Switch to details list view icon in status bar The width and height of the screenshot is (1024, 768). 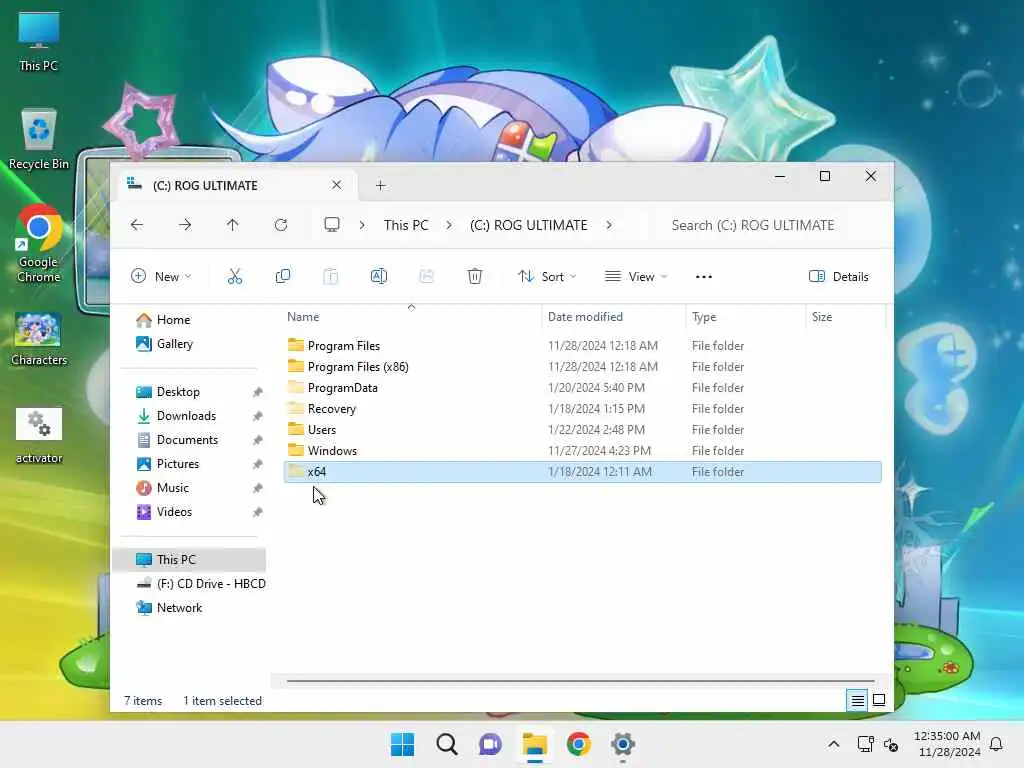coord(857,701)
